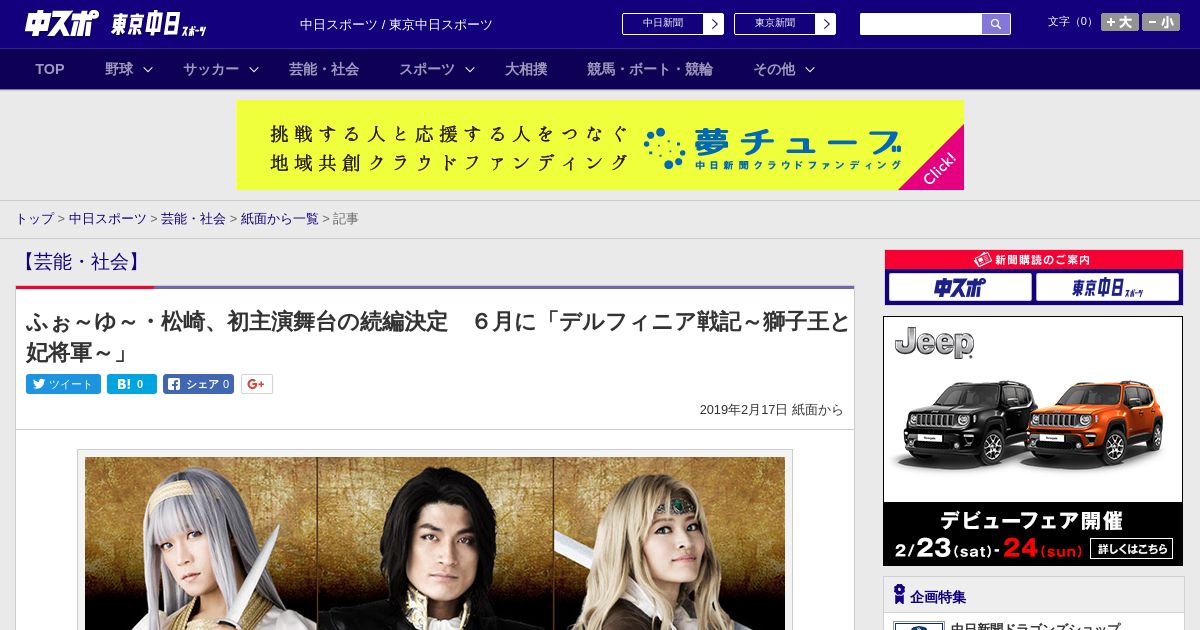Open スポーツ navigation menu

click(x=427, y=69)
